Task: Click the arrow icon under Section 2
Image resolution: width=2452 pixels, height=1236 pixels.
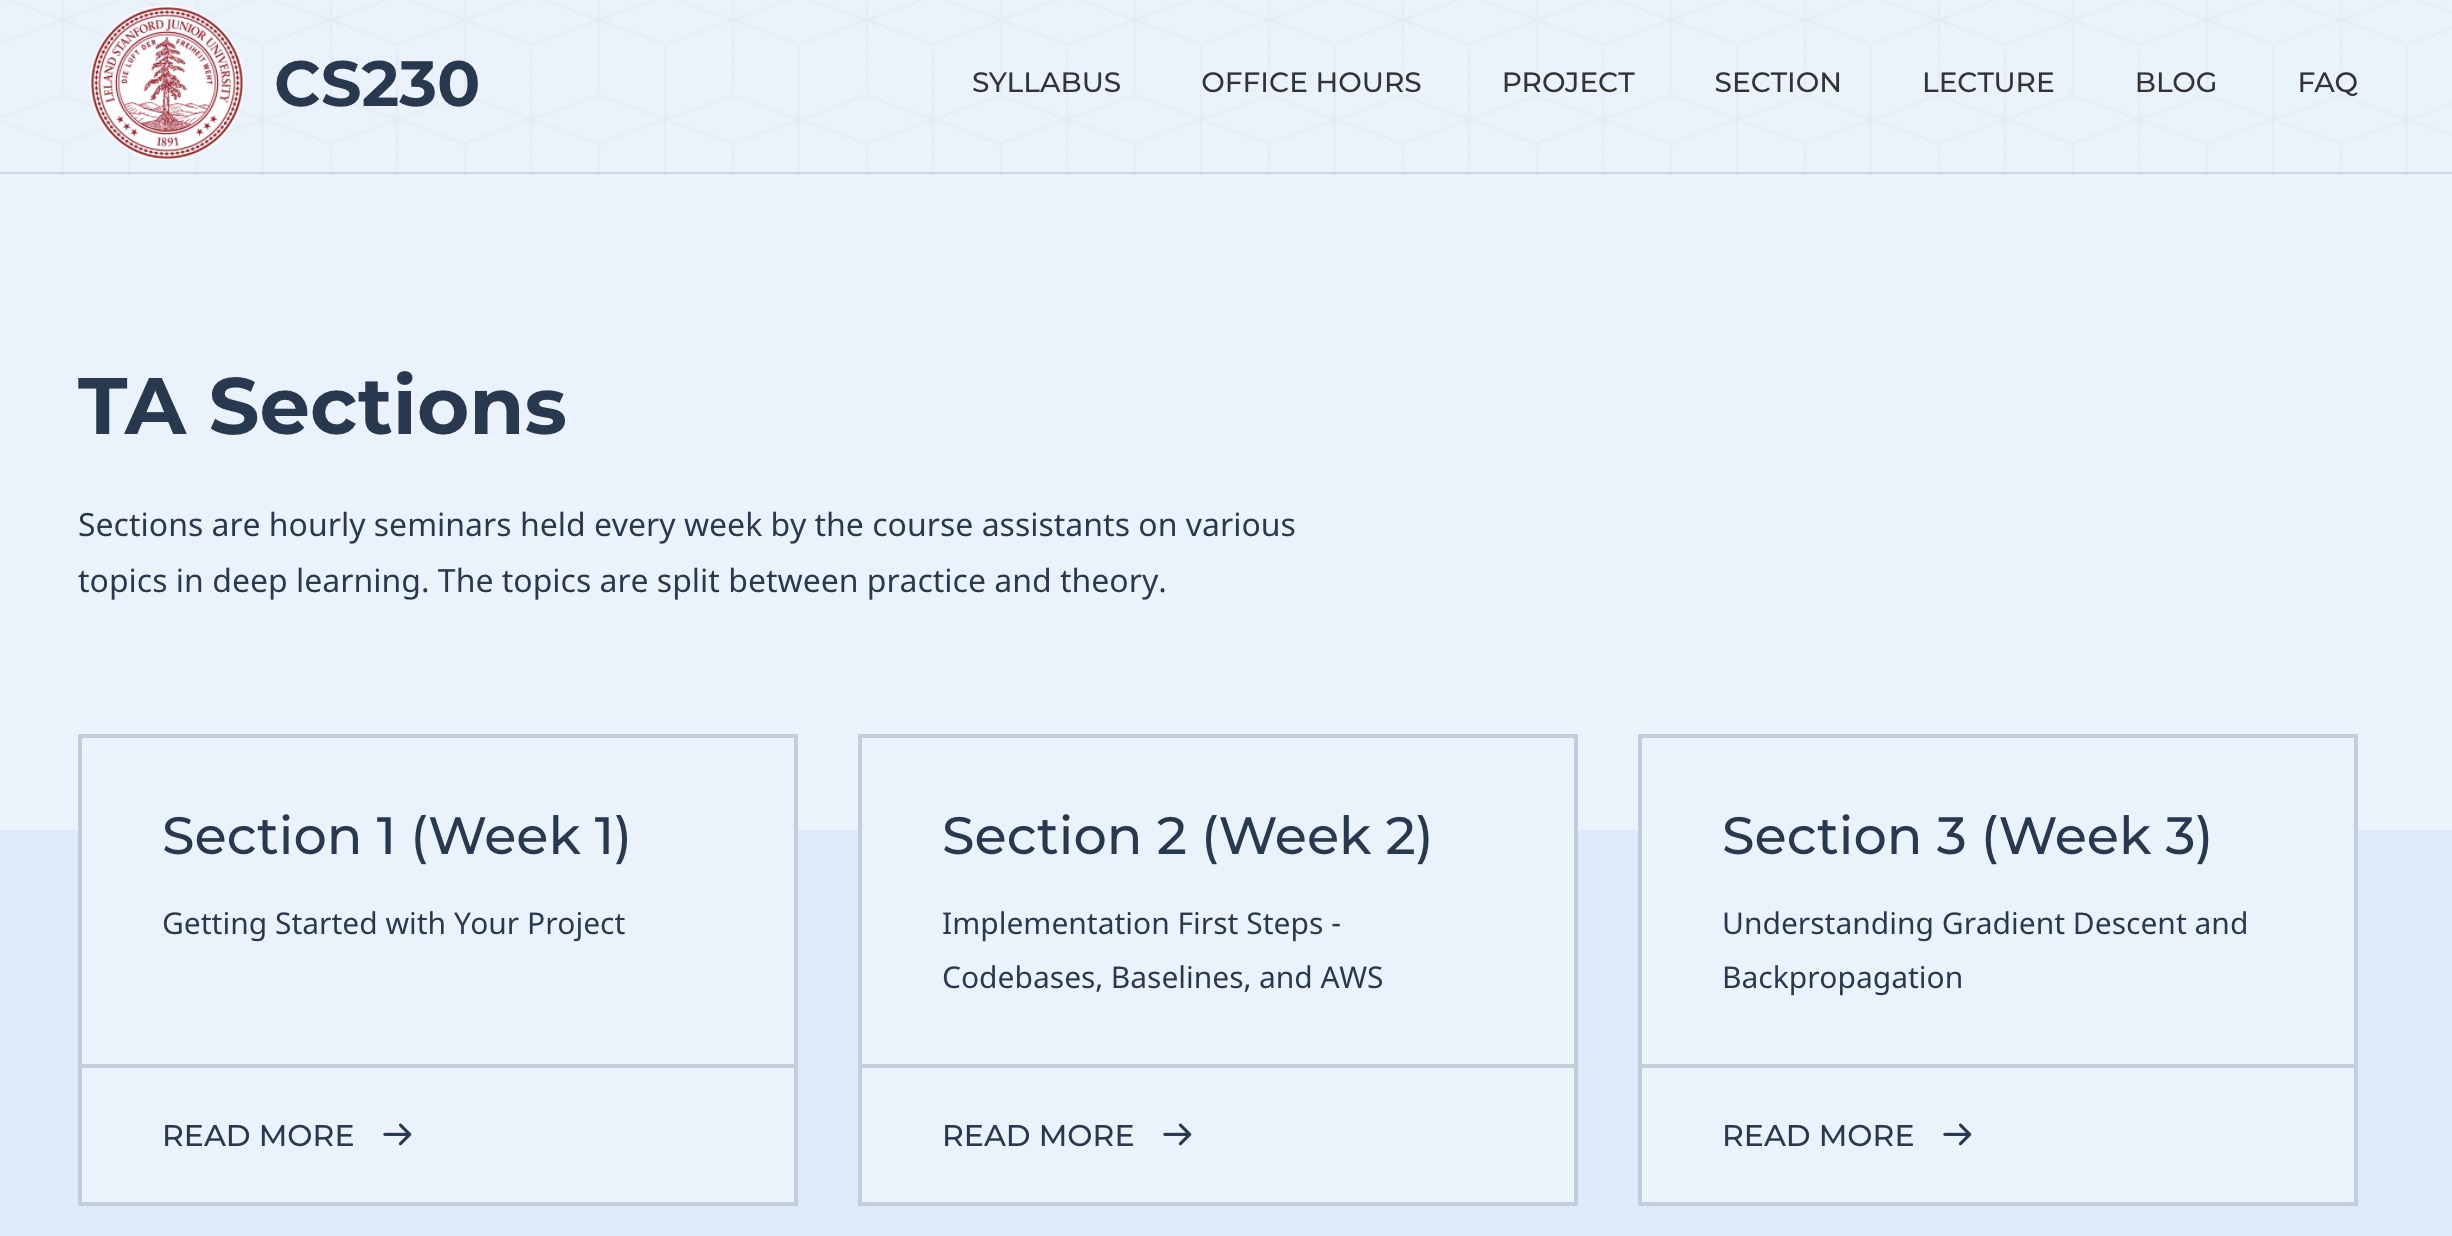Action: [x=1177, y=1135]
